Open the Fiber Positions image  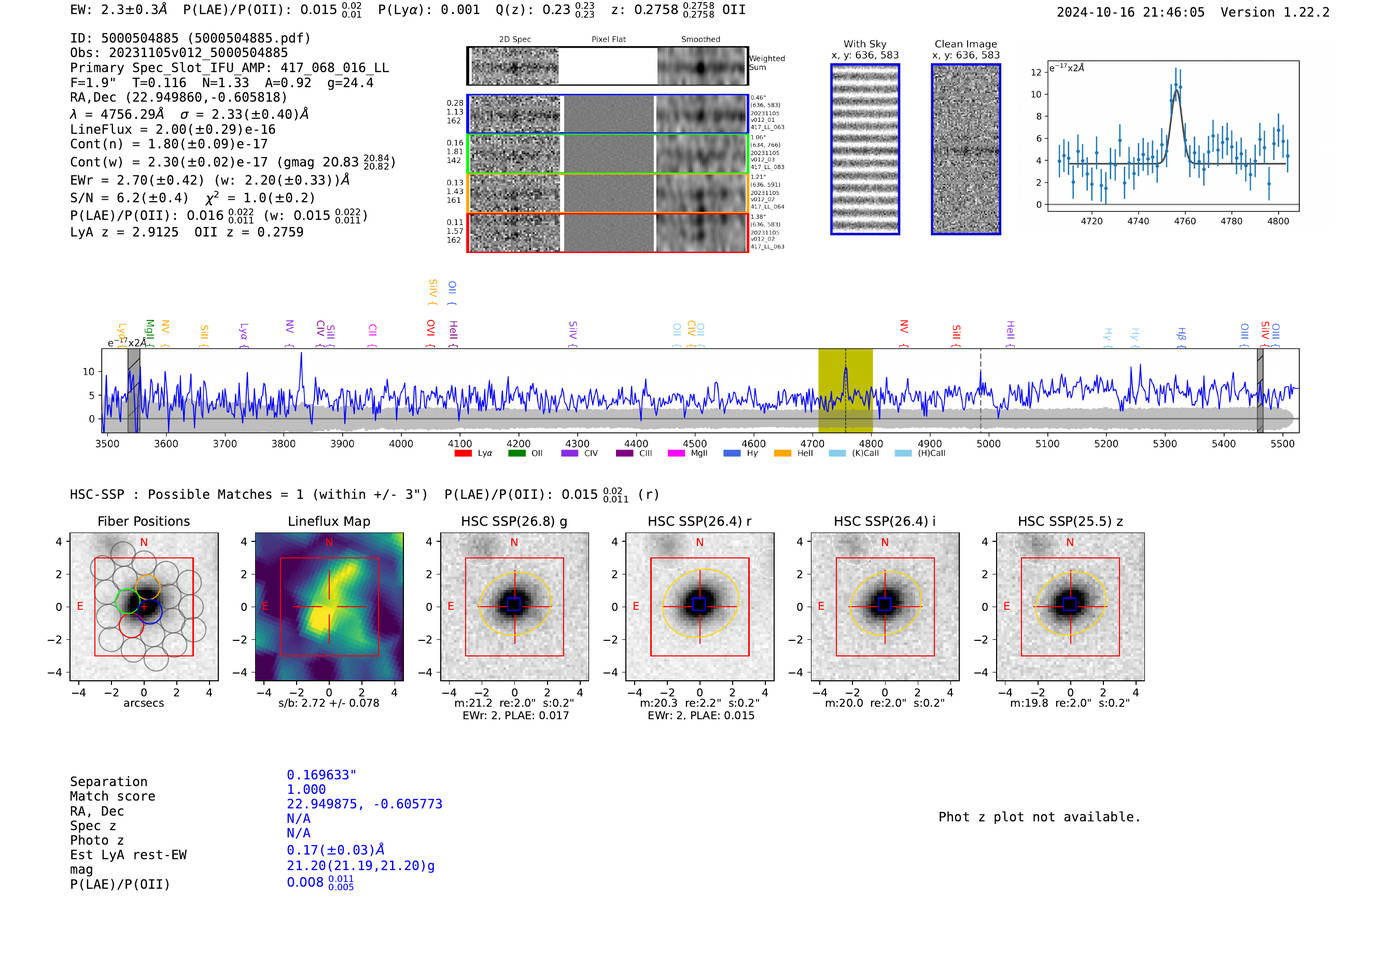coord(144,607)
